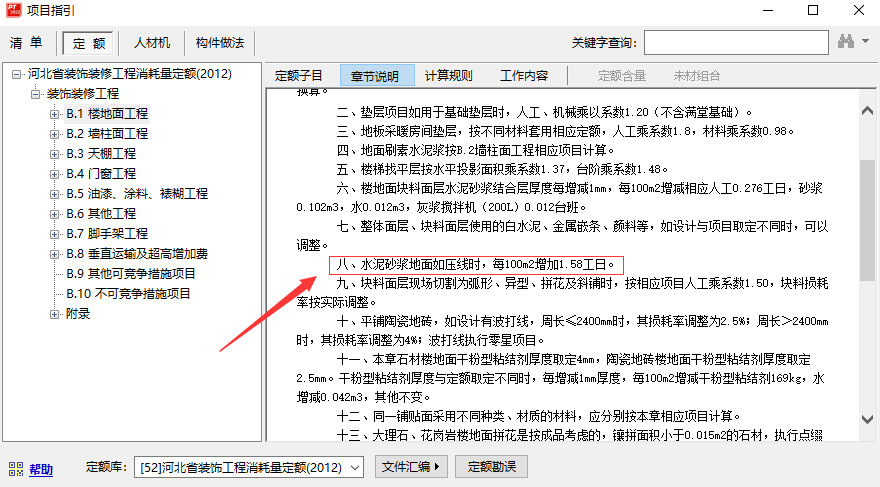Open the 计算规则 tab
Image resolution: width=880 pixels, height=487 pixels.
(x=448, y=76)
